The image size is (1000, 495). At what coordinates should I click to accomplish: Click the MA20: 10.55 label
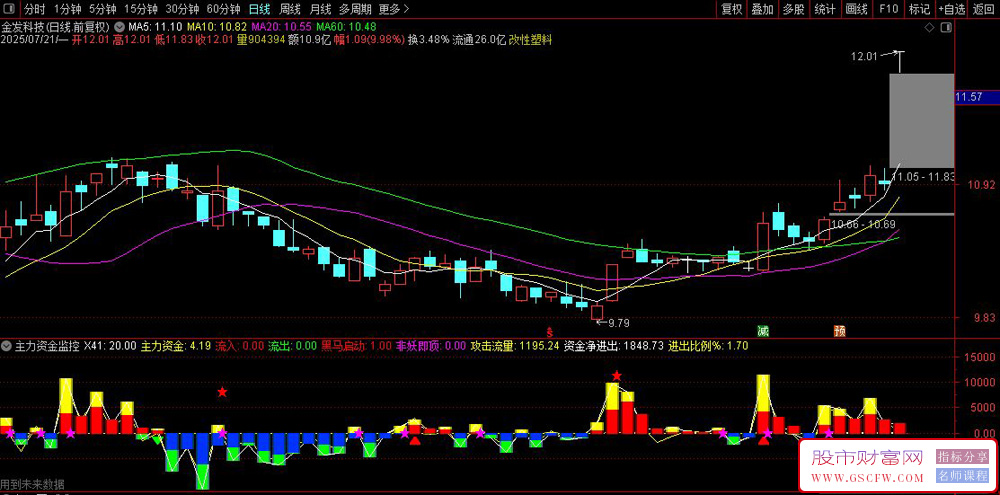pos(281,27)
